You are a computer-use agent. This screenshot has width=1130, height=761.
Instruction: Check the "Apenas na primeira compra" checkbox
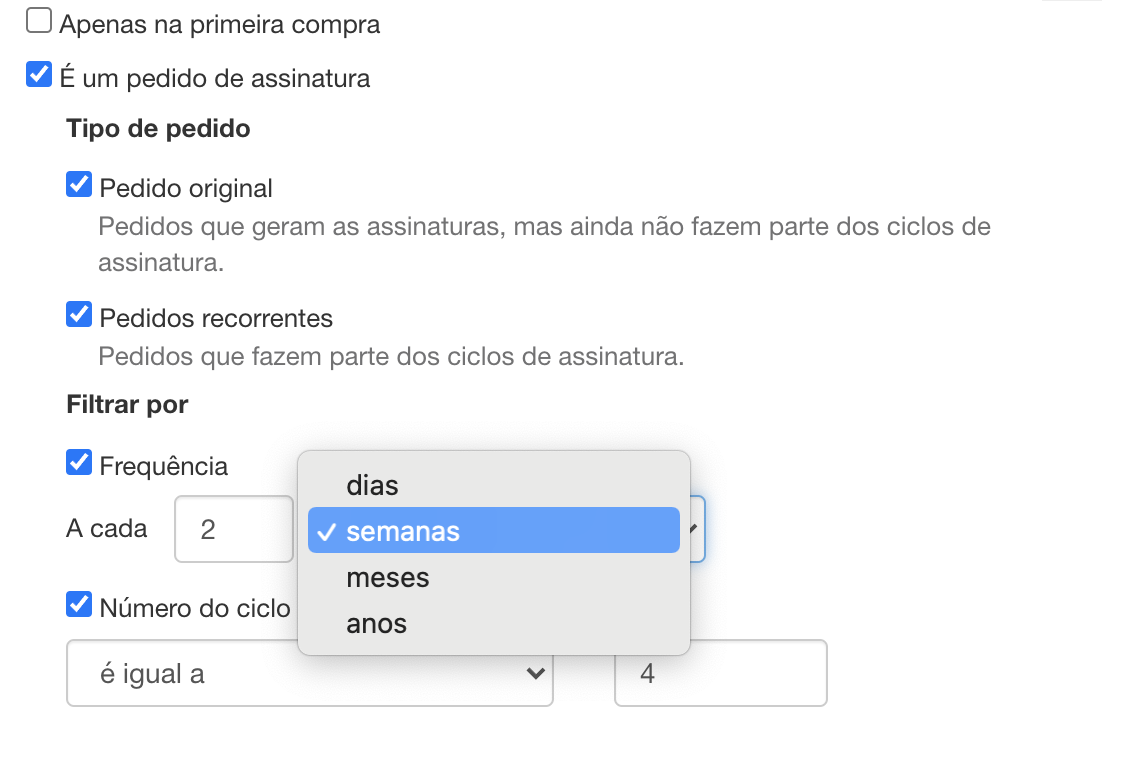38,17
